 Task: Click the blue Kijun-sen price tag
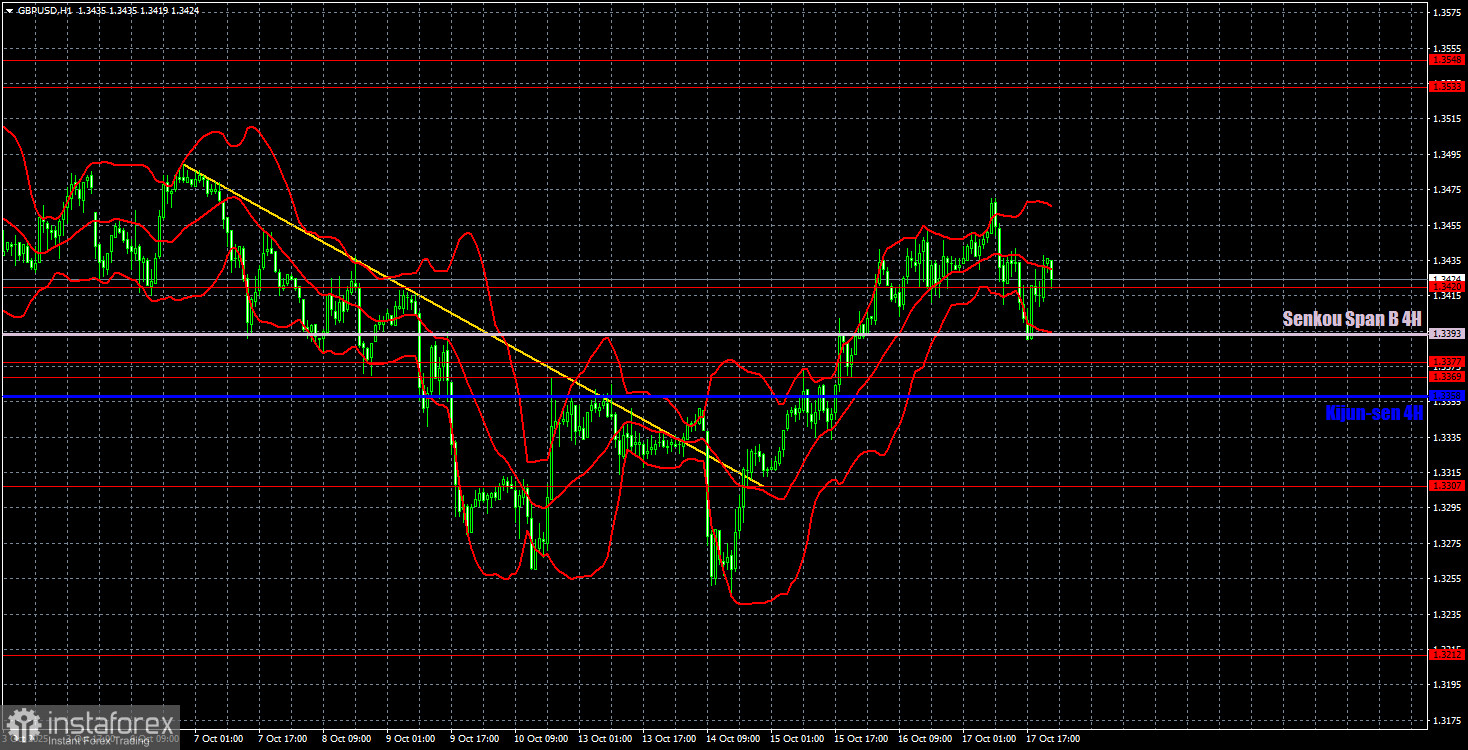1447,397
